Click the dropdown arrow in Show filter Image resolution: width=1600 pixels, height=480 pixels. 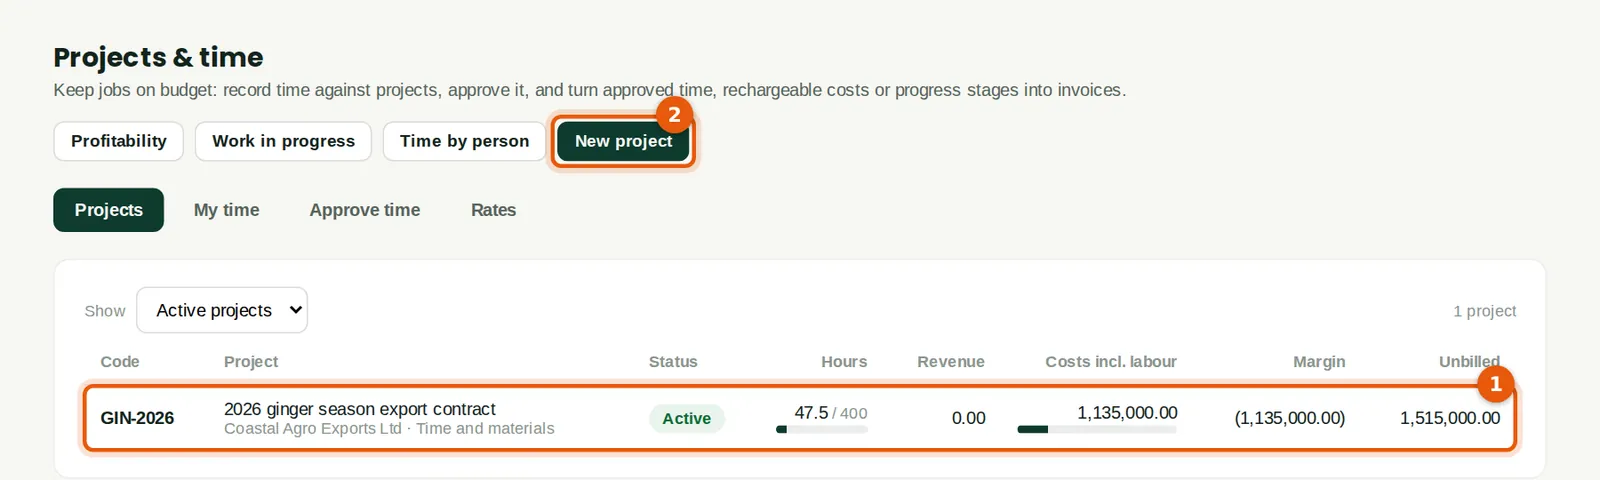point(296,310)
